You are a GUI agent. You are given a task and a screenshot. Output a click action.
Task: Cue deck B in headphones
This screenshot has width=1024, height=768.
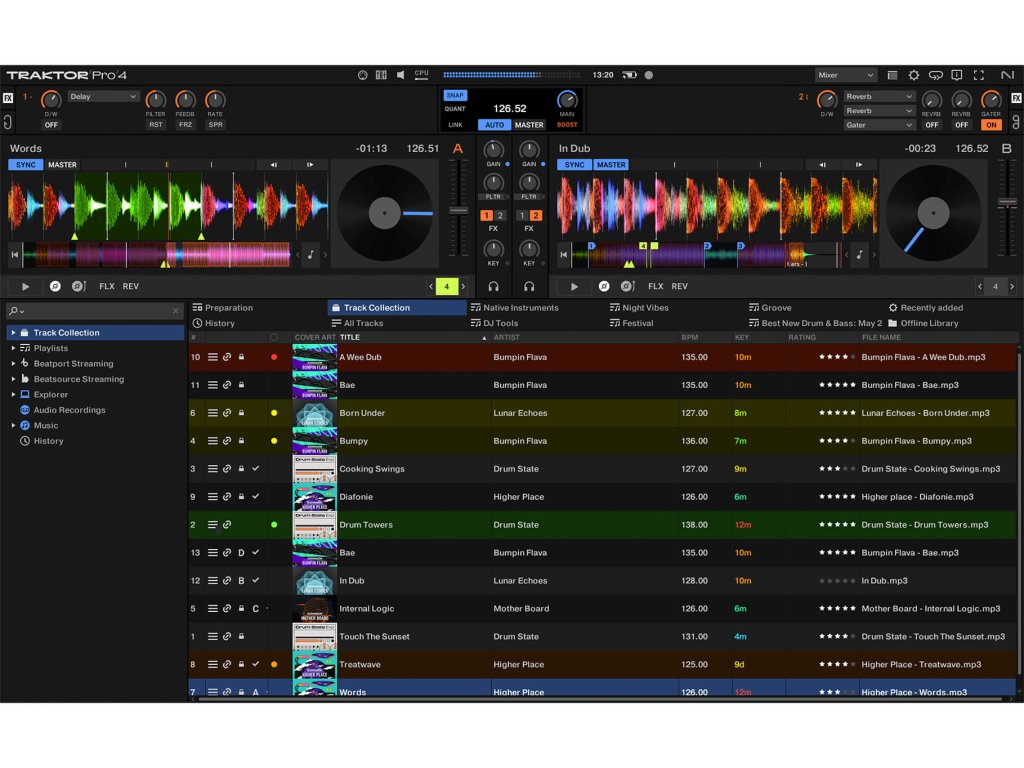tap(529, 286)
